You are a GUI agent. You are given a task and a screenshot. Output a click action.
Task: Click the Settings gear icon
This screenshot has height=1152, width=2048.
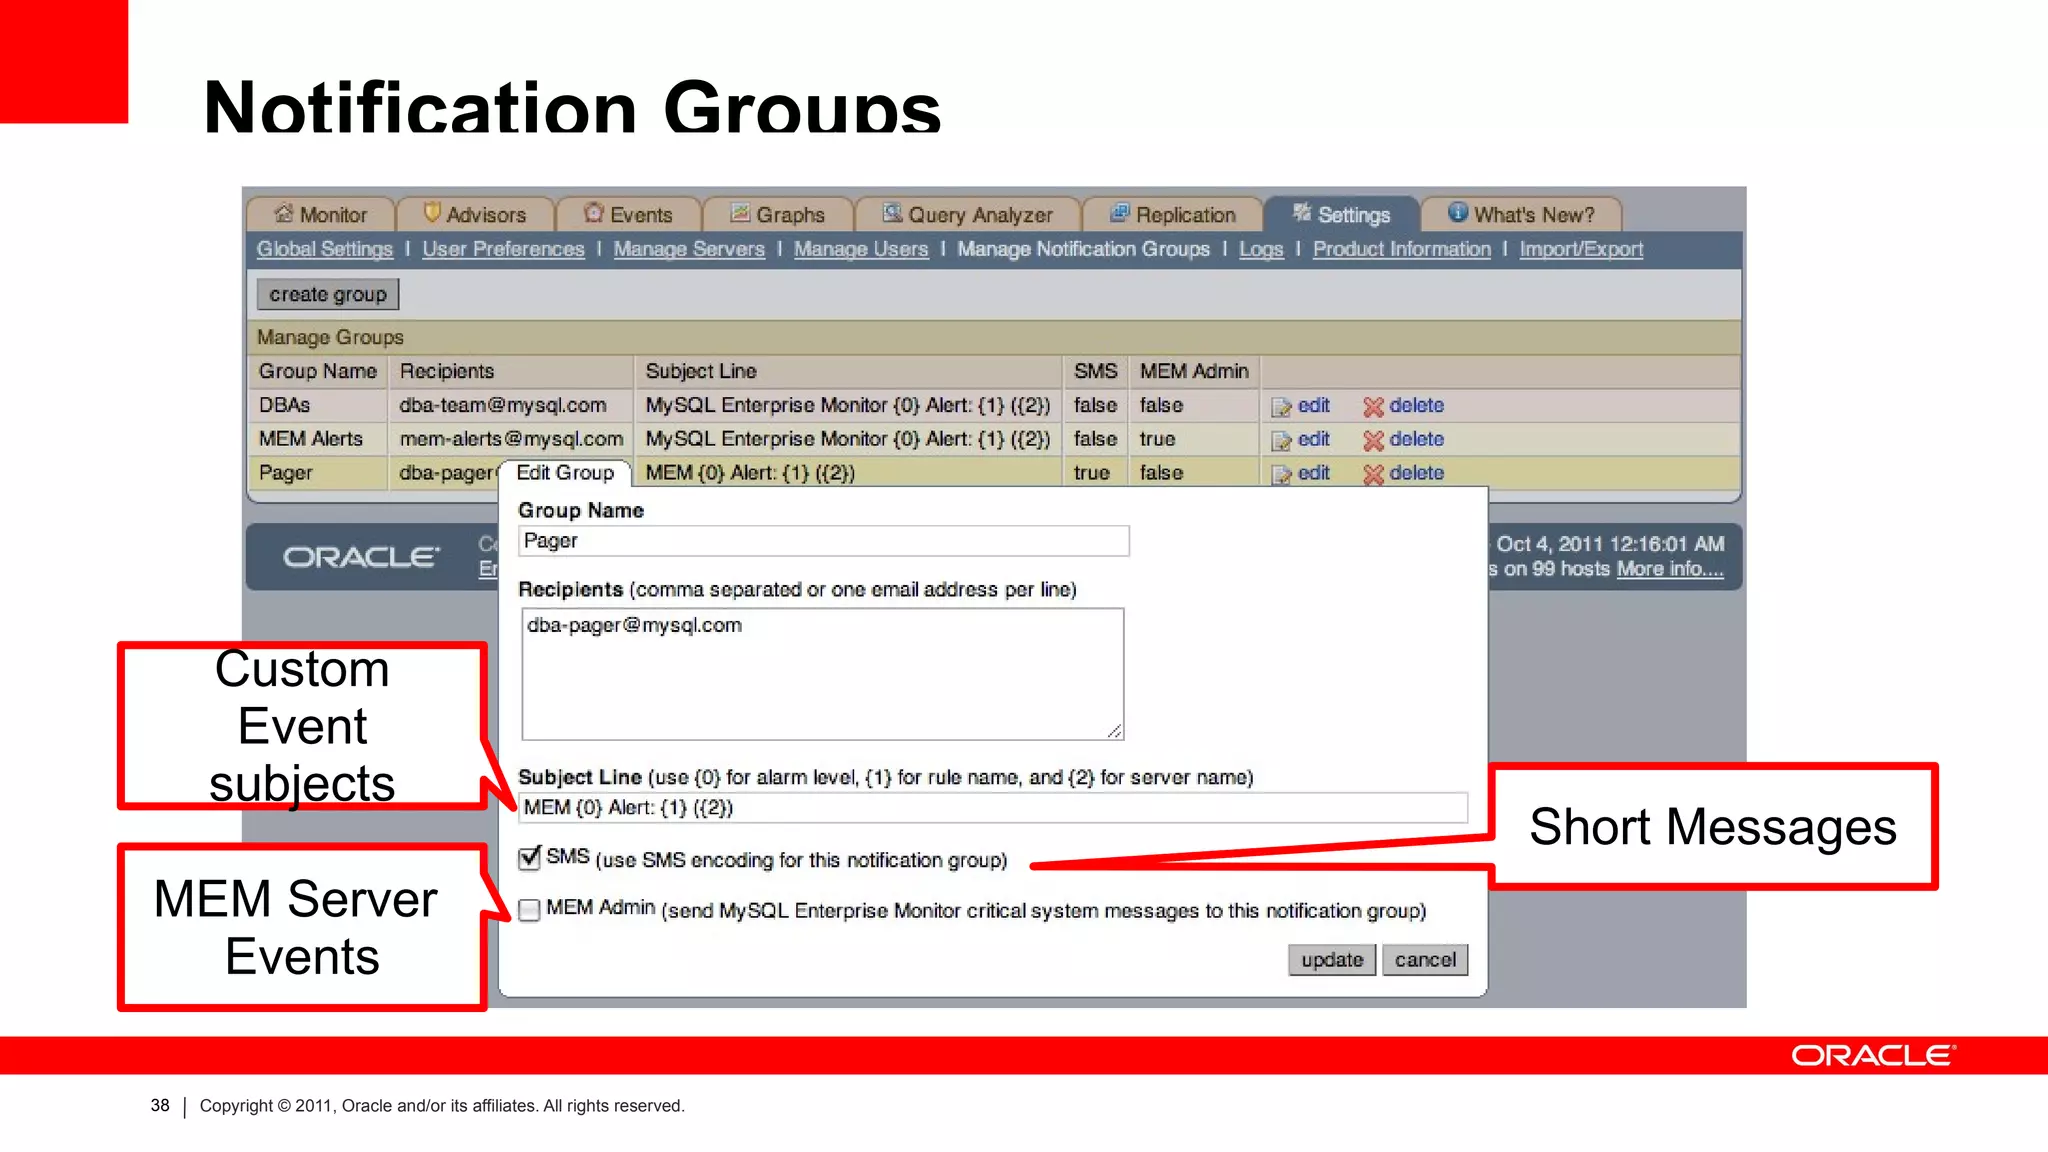point(1302,213)
